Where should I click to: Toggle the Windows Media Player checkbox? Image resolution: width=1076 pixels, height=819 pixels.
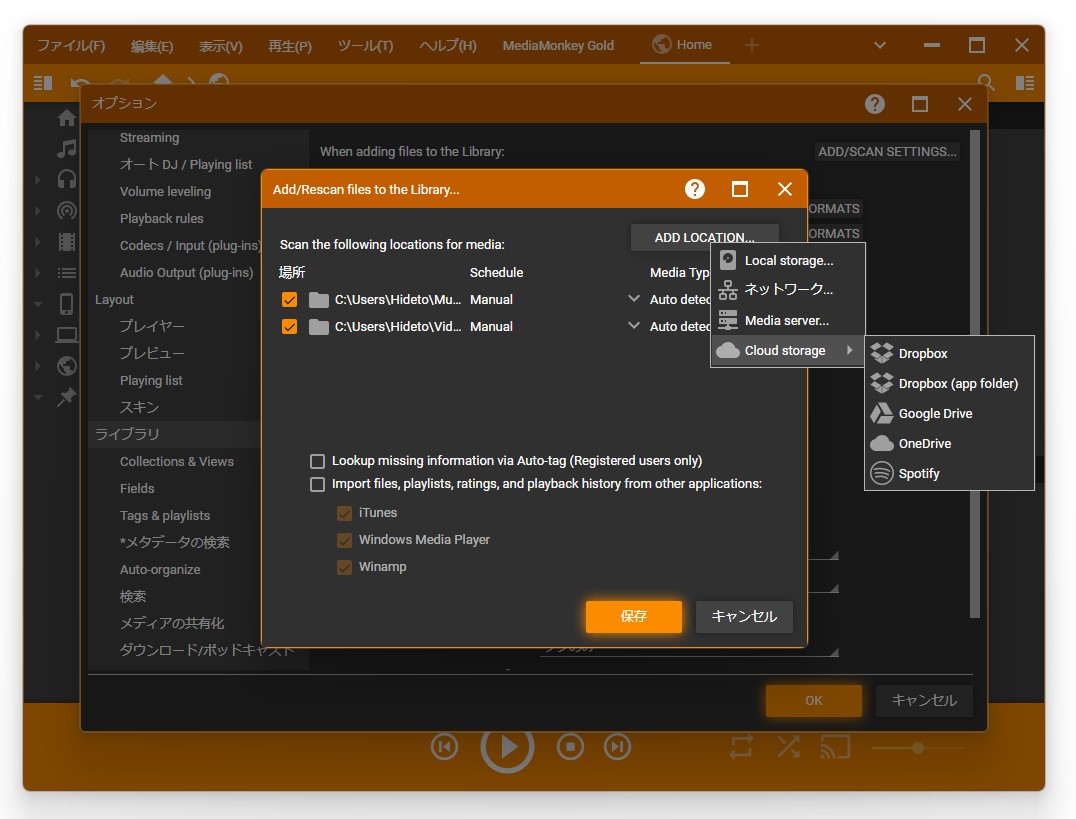click(x=344, y=540)
